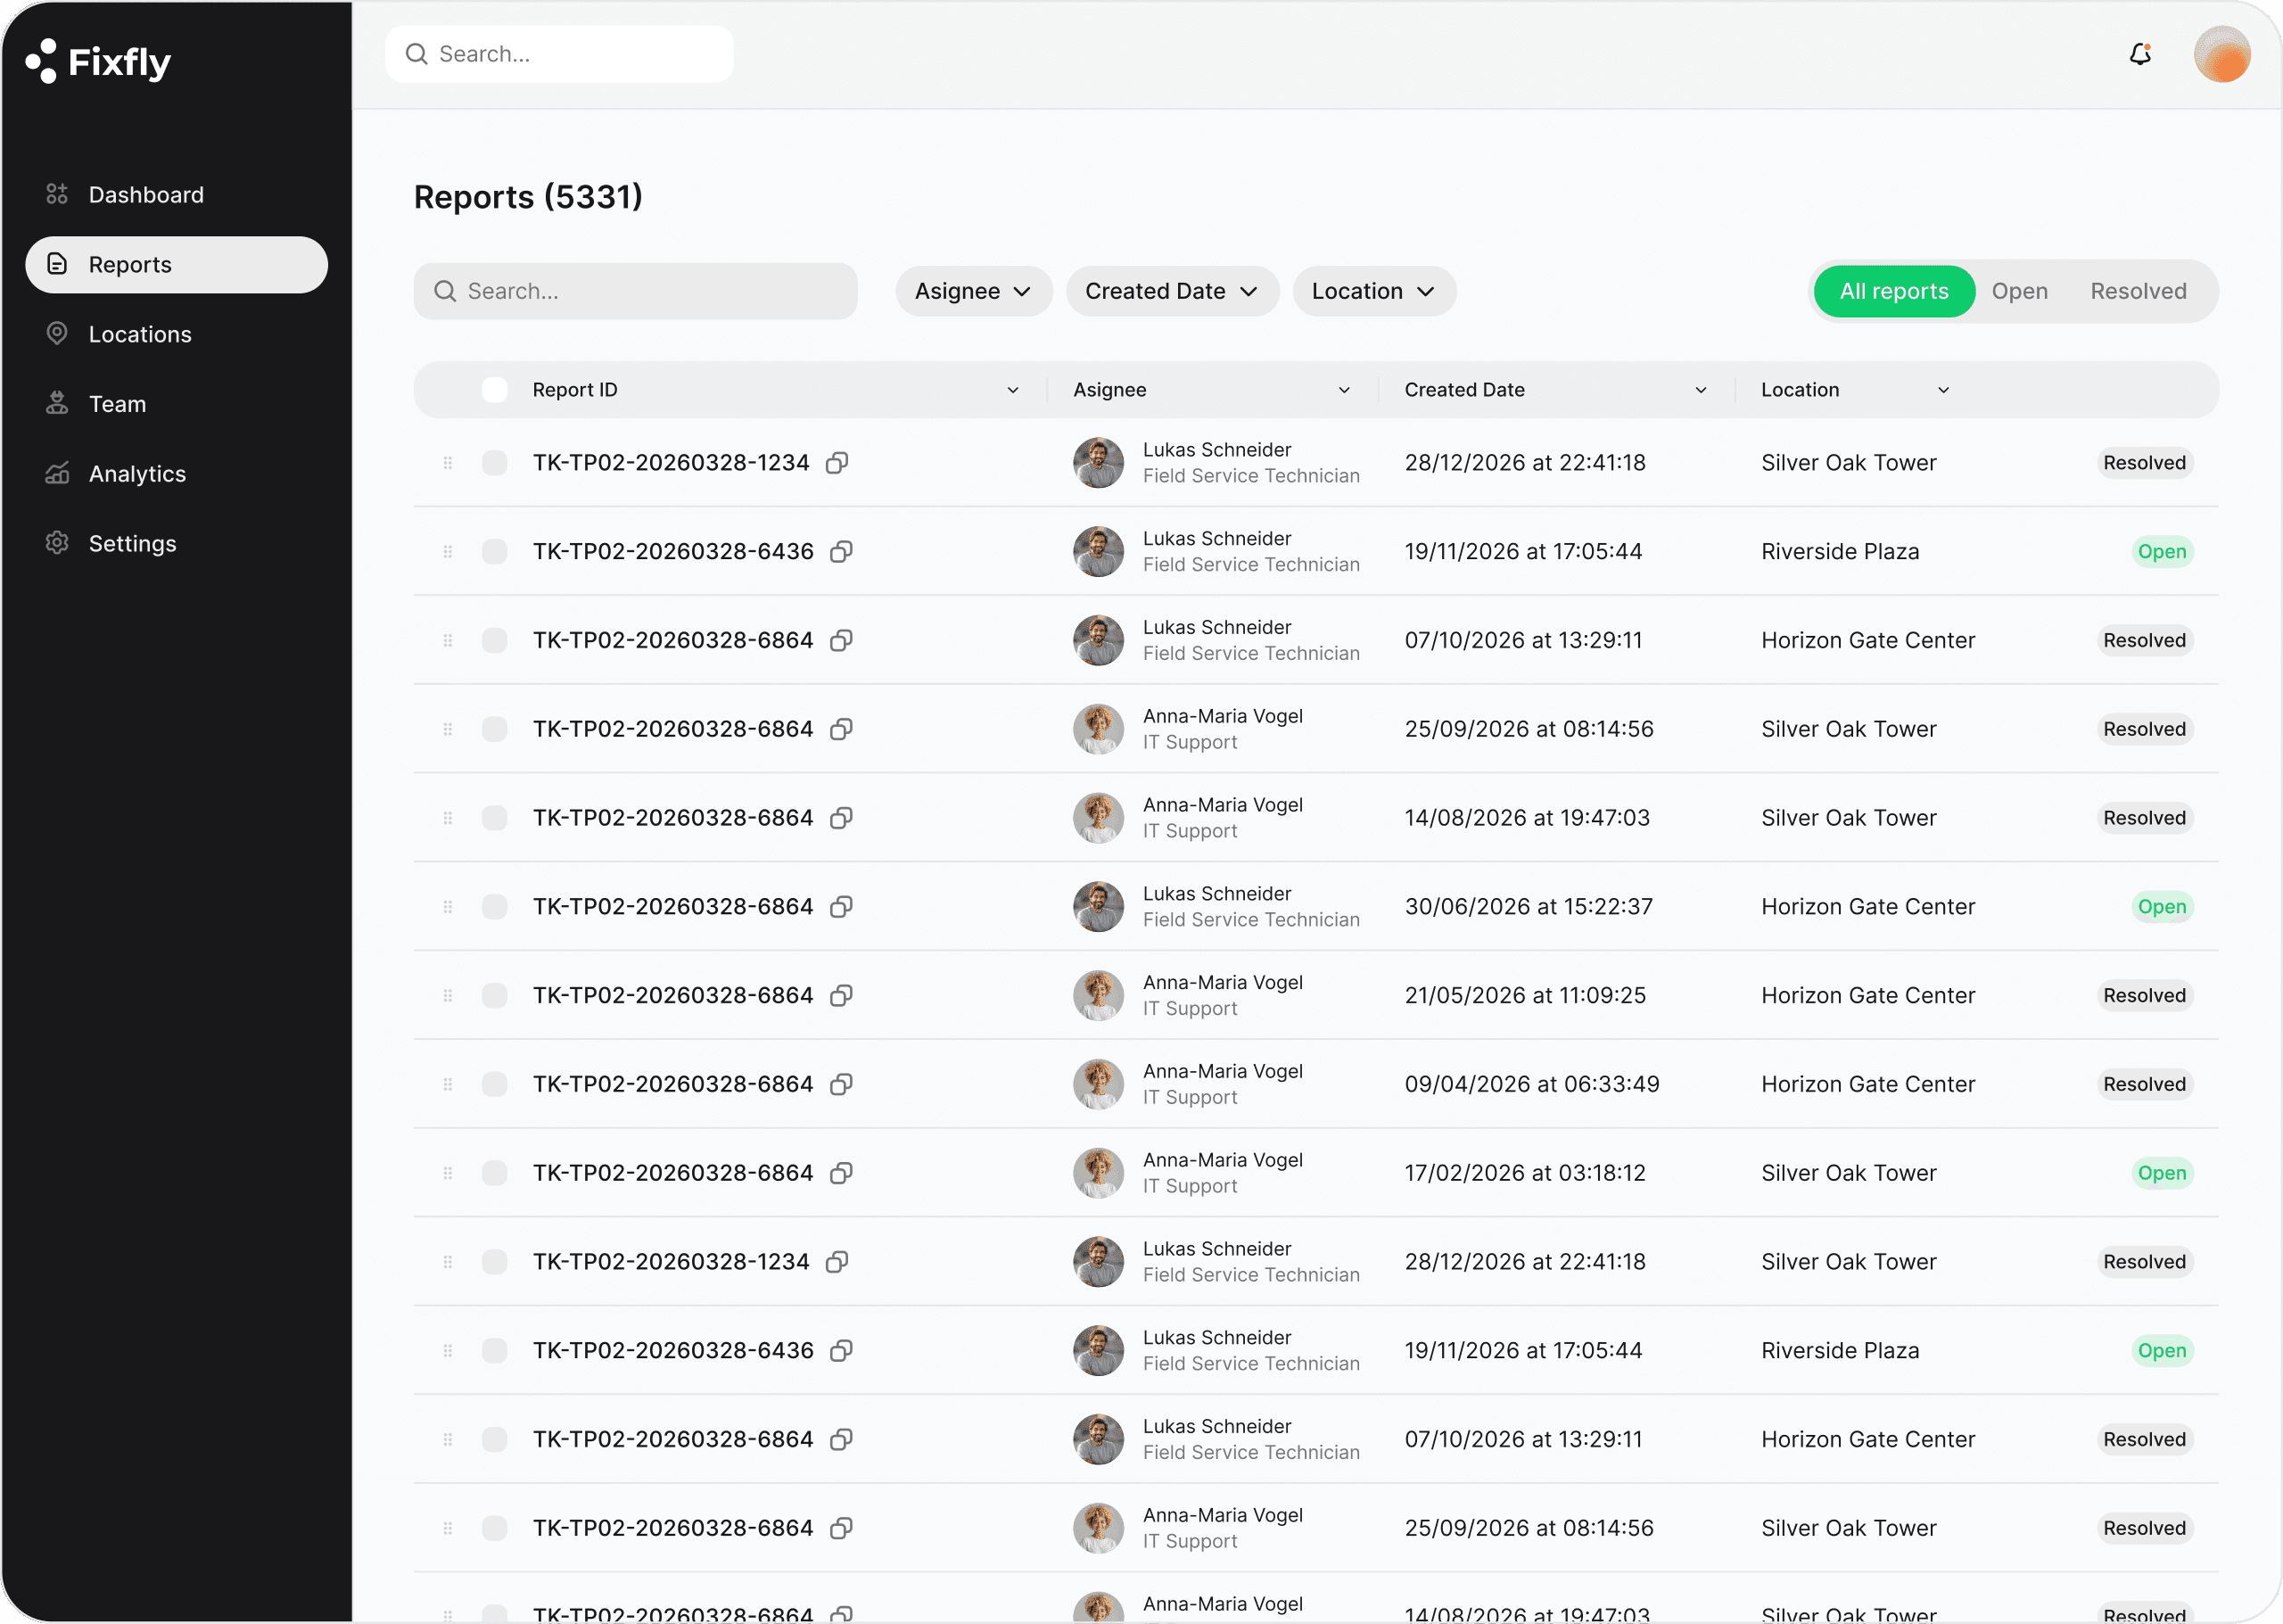Click the drag handle on the first report row
2283x1624 pixels.
(447, 462)
